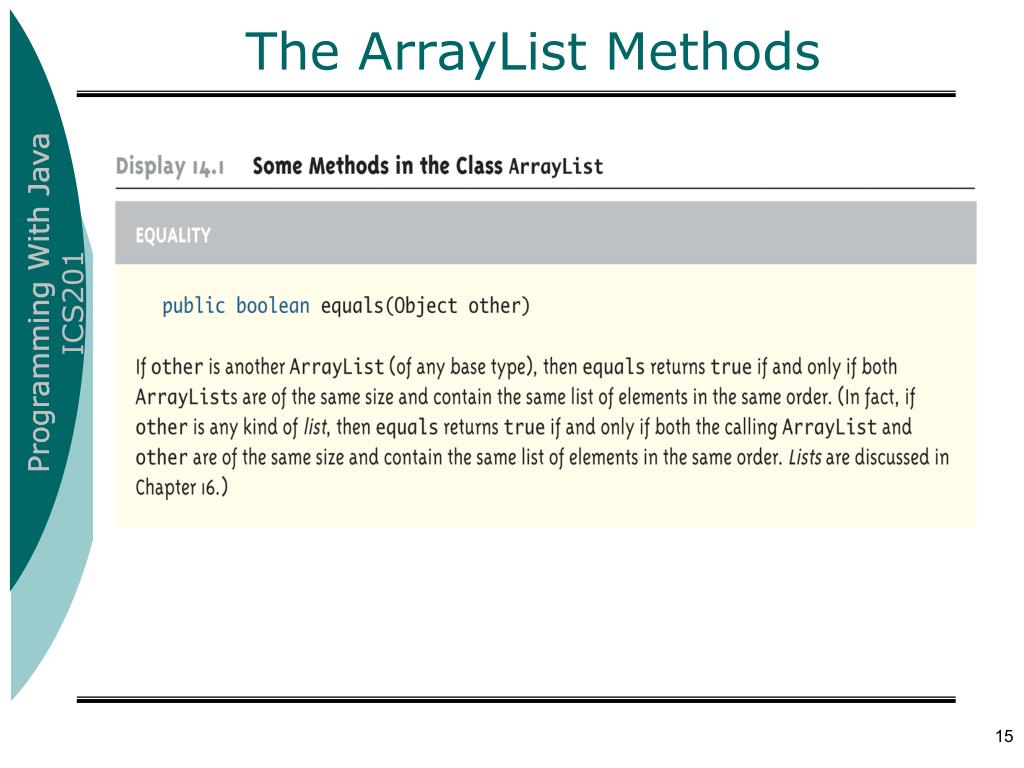Click the sidebar text 'Programming With Java'

pos(39,302)
